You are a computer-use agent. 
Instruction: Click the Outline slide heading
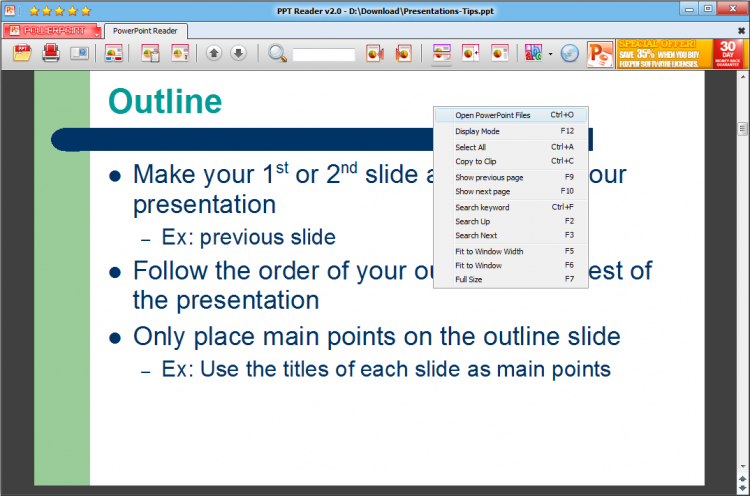[165, 101]
